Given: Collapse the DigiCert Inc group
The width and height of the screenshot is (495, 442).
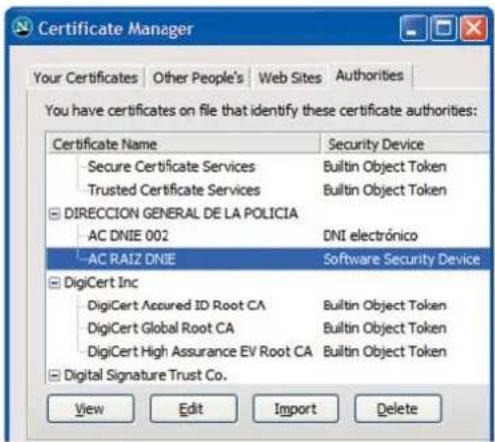Looking at the screenshot, I should (54, 283).
